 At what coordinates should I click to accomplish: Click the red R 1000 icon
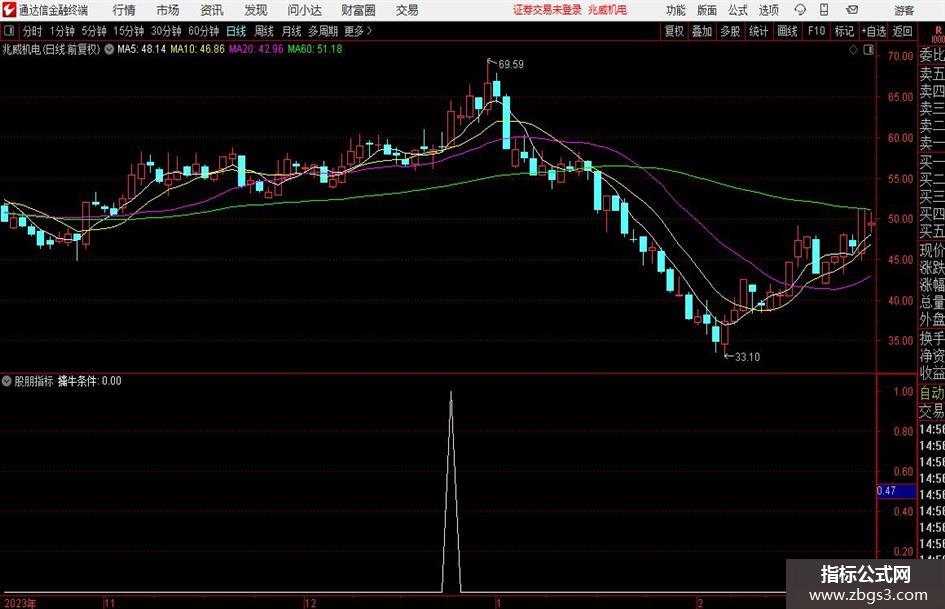(938, 34)
